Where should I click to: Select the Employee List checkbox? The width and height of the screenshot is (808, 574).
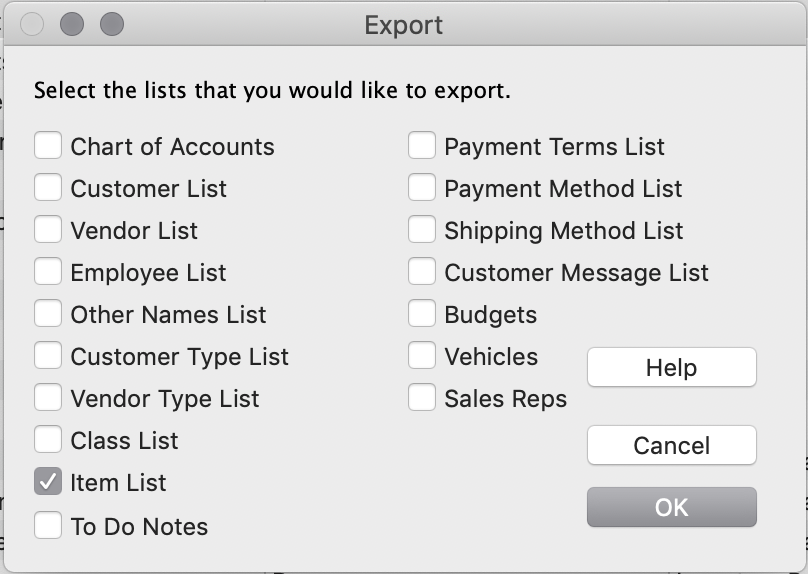click(x=48, y=271)
